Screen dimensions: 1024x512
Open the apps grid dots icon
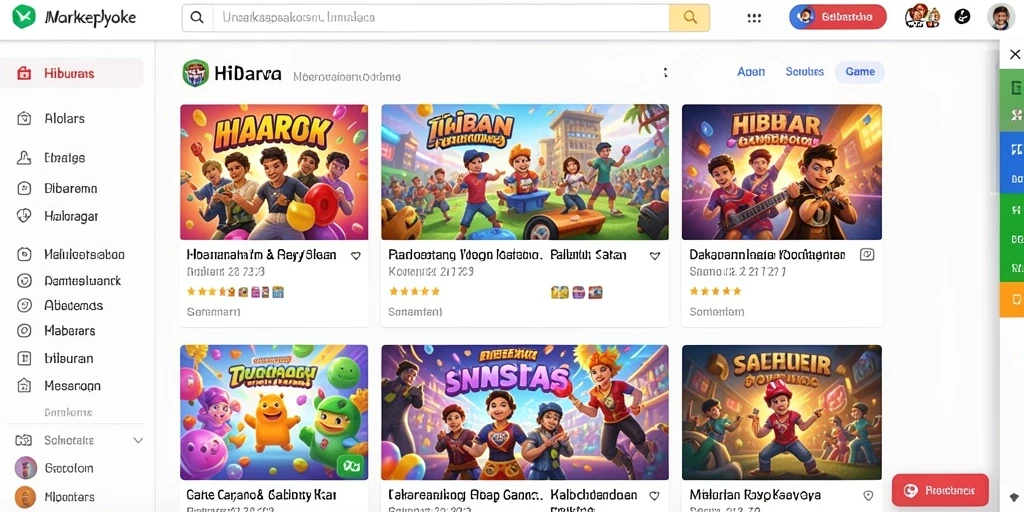(x=754, y=18)
